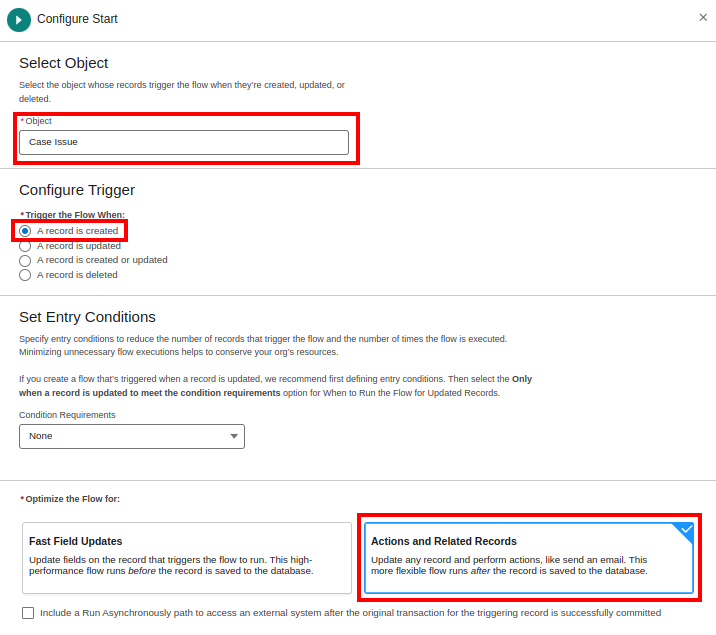Enable the Run Asynchronously path checkbox
This screenshot has height=635, width=716.
coord(28,613)
